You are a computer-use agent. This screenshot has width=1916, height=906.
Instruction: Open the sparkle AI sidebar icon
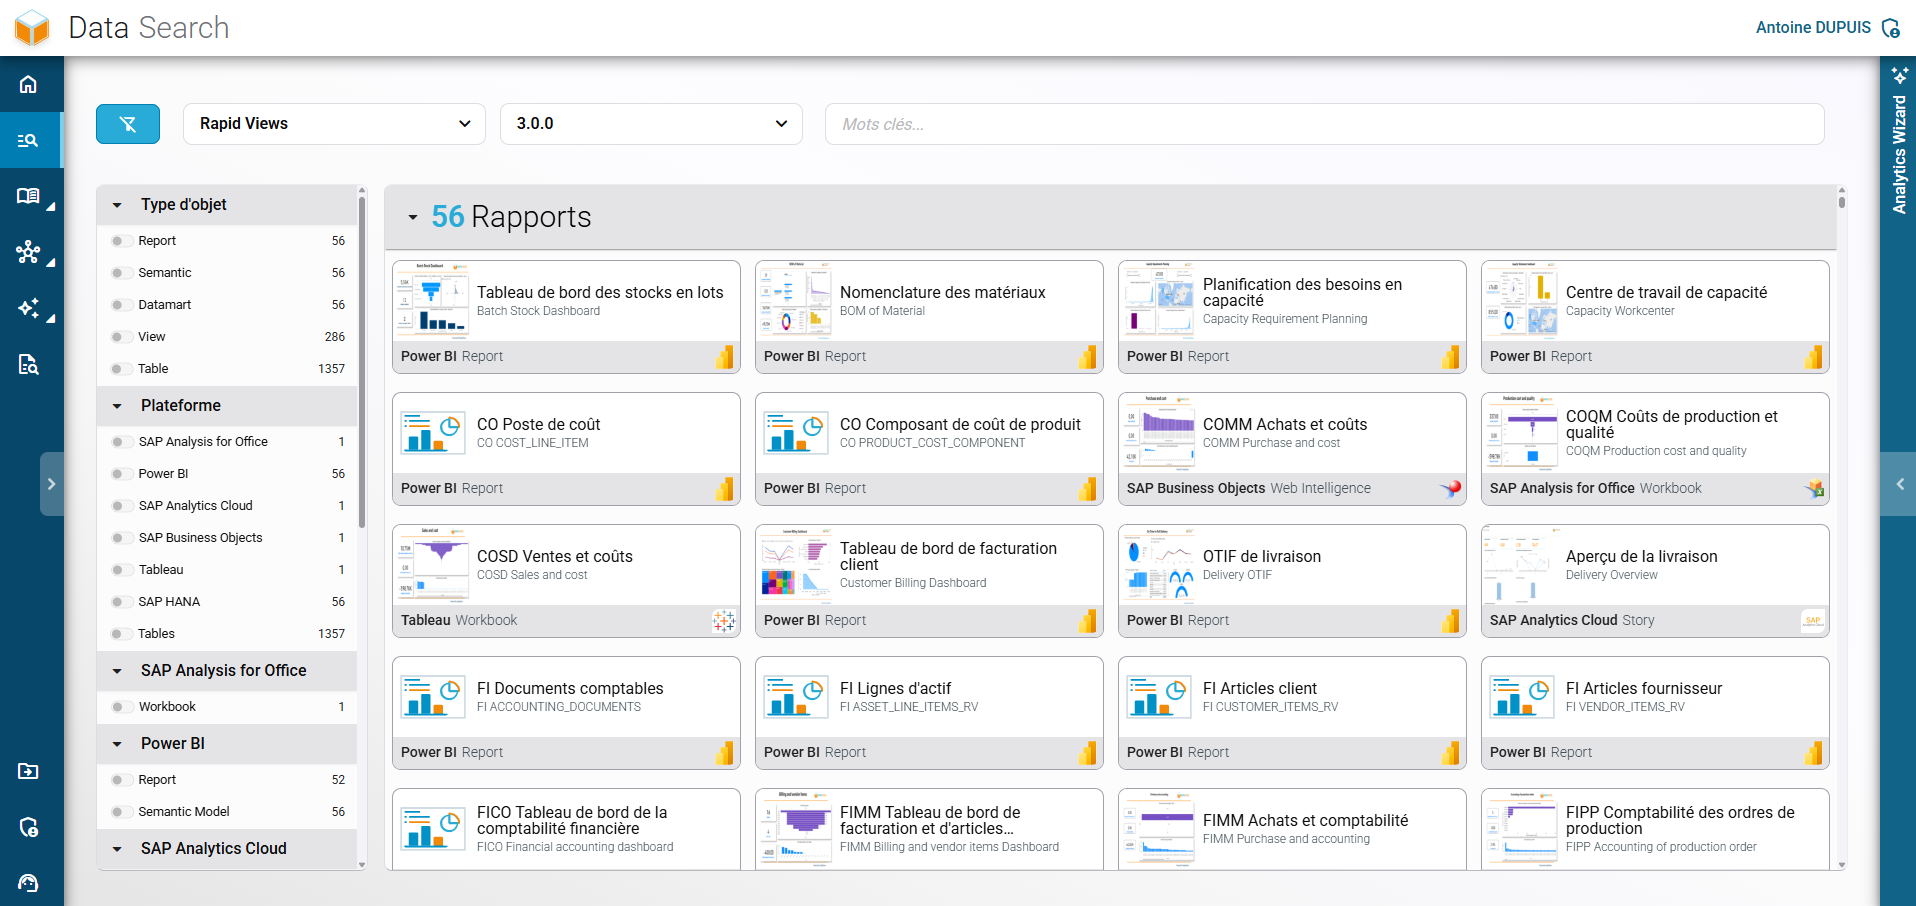28,308
